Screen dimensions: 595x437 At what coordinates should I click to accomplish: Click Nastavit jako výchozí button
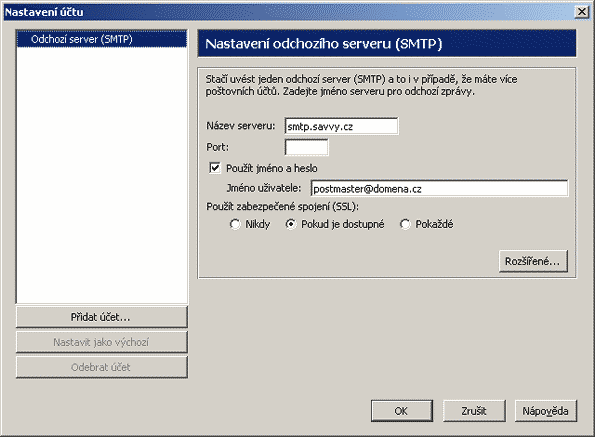(x=102, y=342)
